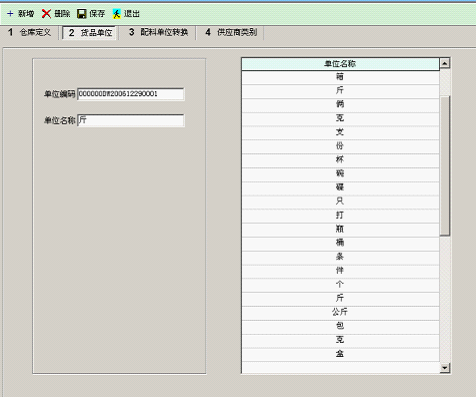
Task: Select the 杯 row in the unit list
Action: (x=340, y=160)
